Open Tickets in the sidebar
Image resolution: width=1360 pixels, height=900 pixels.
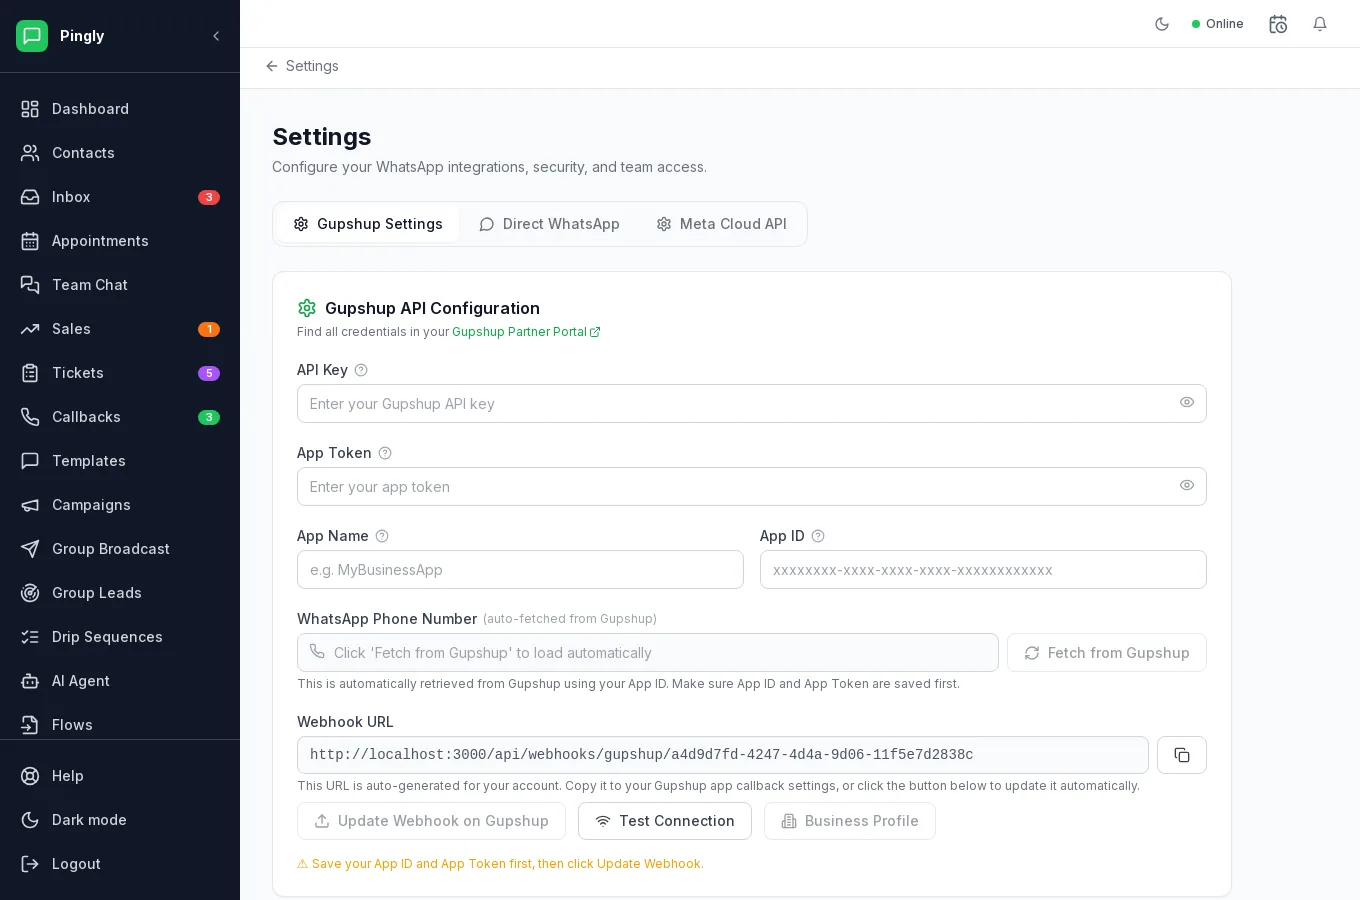click(x=120, y=373)
